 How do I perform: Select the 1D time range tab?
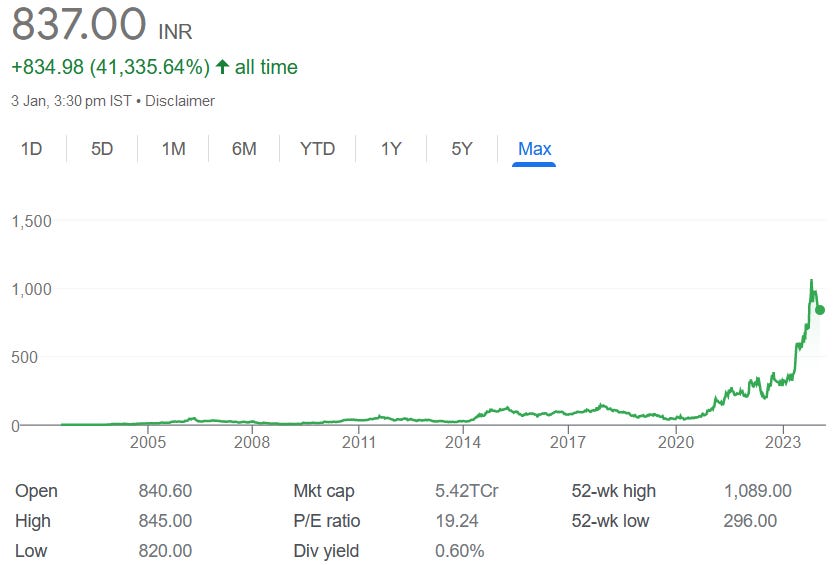click(x=31, y=149)
